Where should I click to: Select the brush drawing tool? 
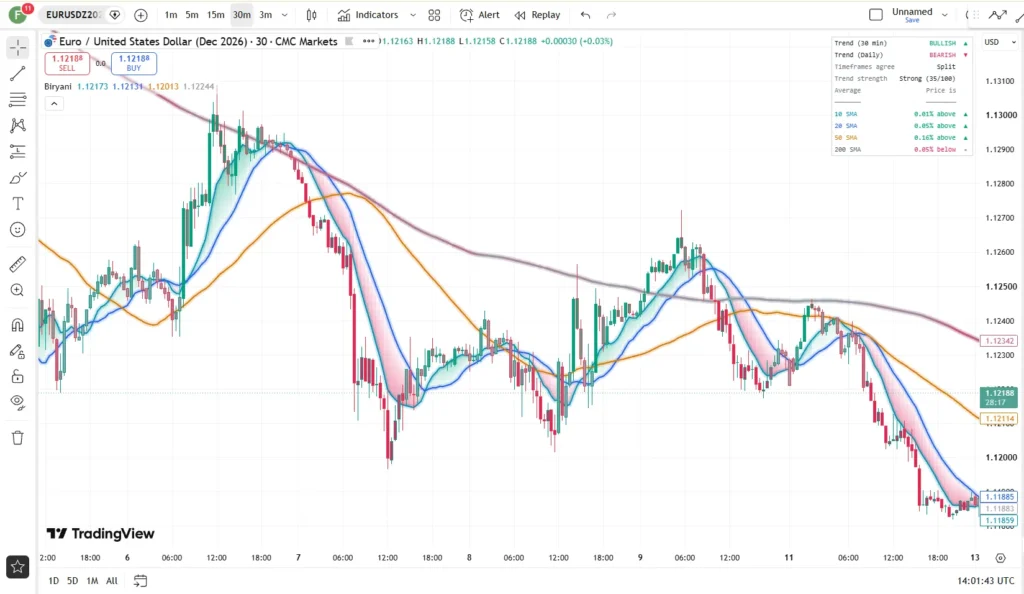tap(18, 178)
